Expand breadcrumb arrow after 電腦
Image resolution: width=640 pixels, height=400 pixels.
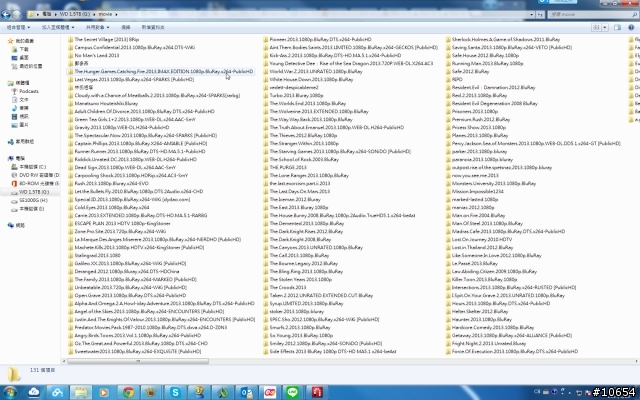click(55, 14)
